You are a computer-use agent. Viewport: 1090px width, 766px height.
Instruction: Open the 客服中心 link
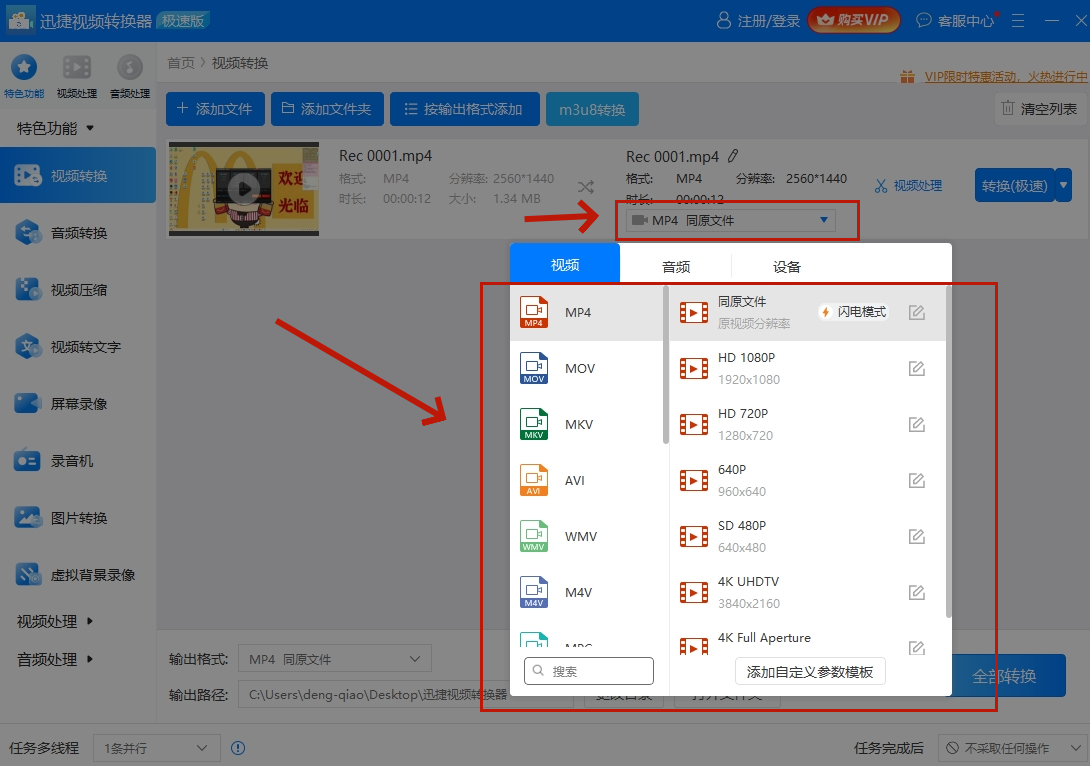[x=956, y=21]
